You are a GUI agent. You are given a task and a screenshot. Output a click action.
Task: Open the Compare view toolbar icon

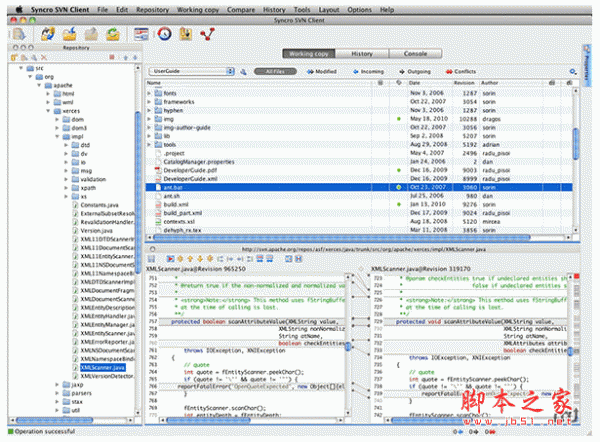point(141,34)
